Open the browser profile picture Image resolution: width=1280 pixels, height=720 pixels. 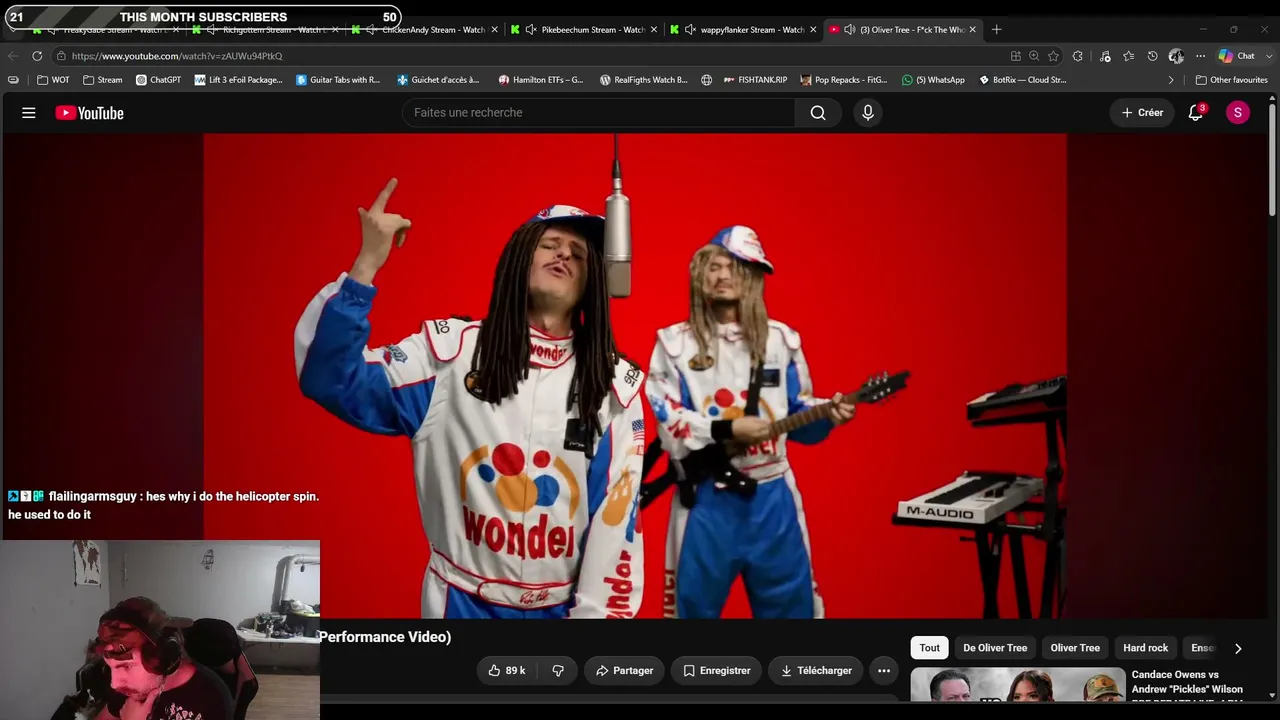tap(1176, 56)
